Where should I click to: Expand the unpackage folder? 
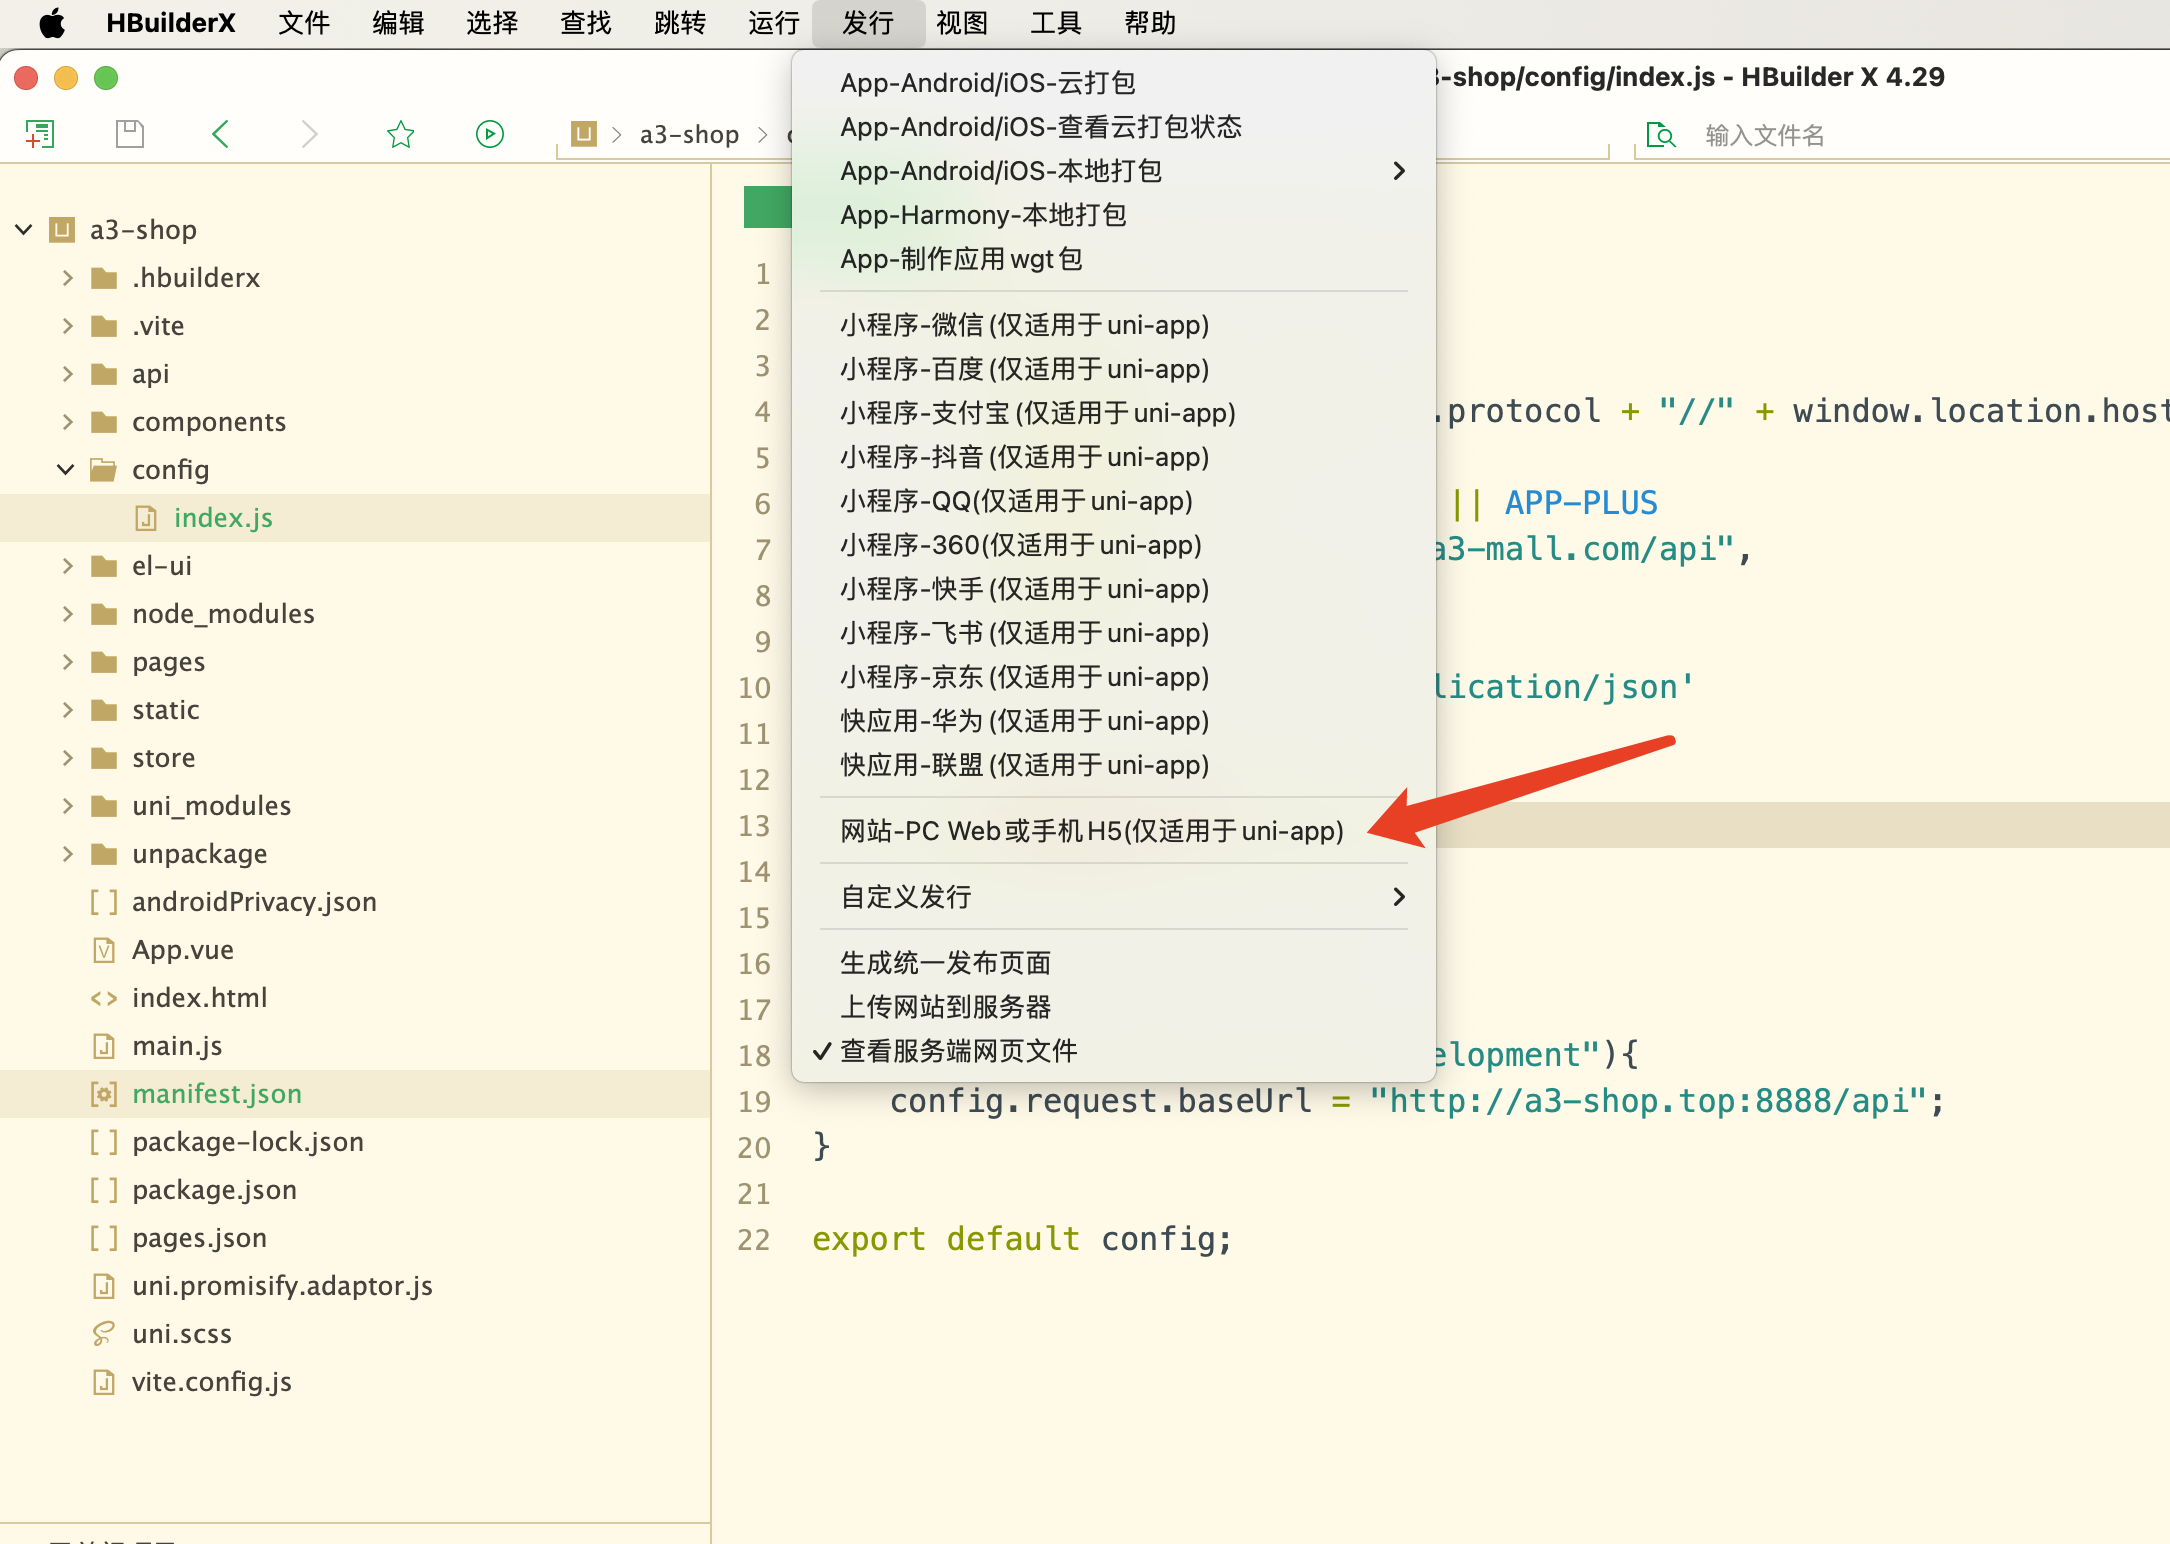[x=67, y=854]
